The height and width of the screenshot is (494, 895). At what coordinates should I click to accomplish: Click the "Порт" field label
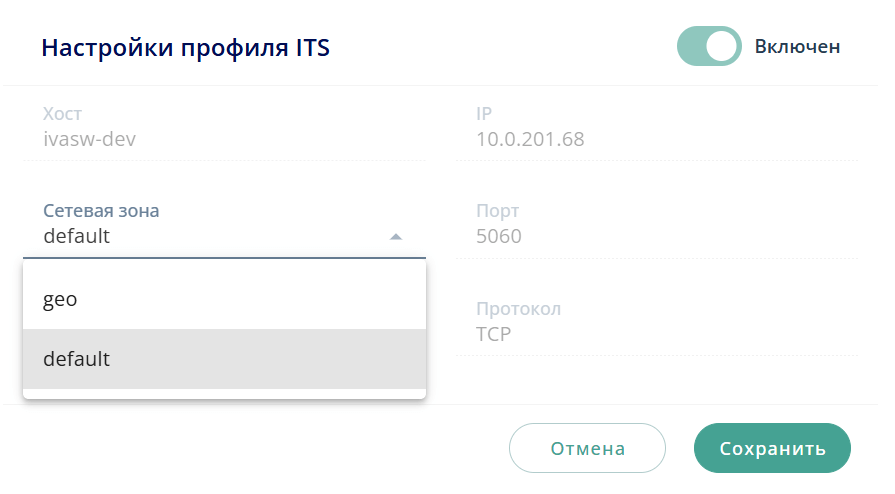pyautogui.click(x=498, y=211)
